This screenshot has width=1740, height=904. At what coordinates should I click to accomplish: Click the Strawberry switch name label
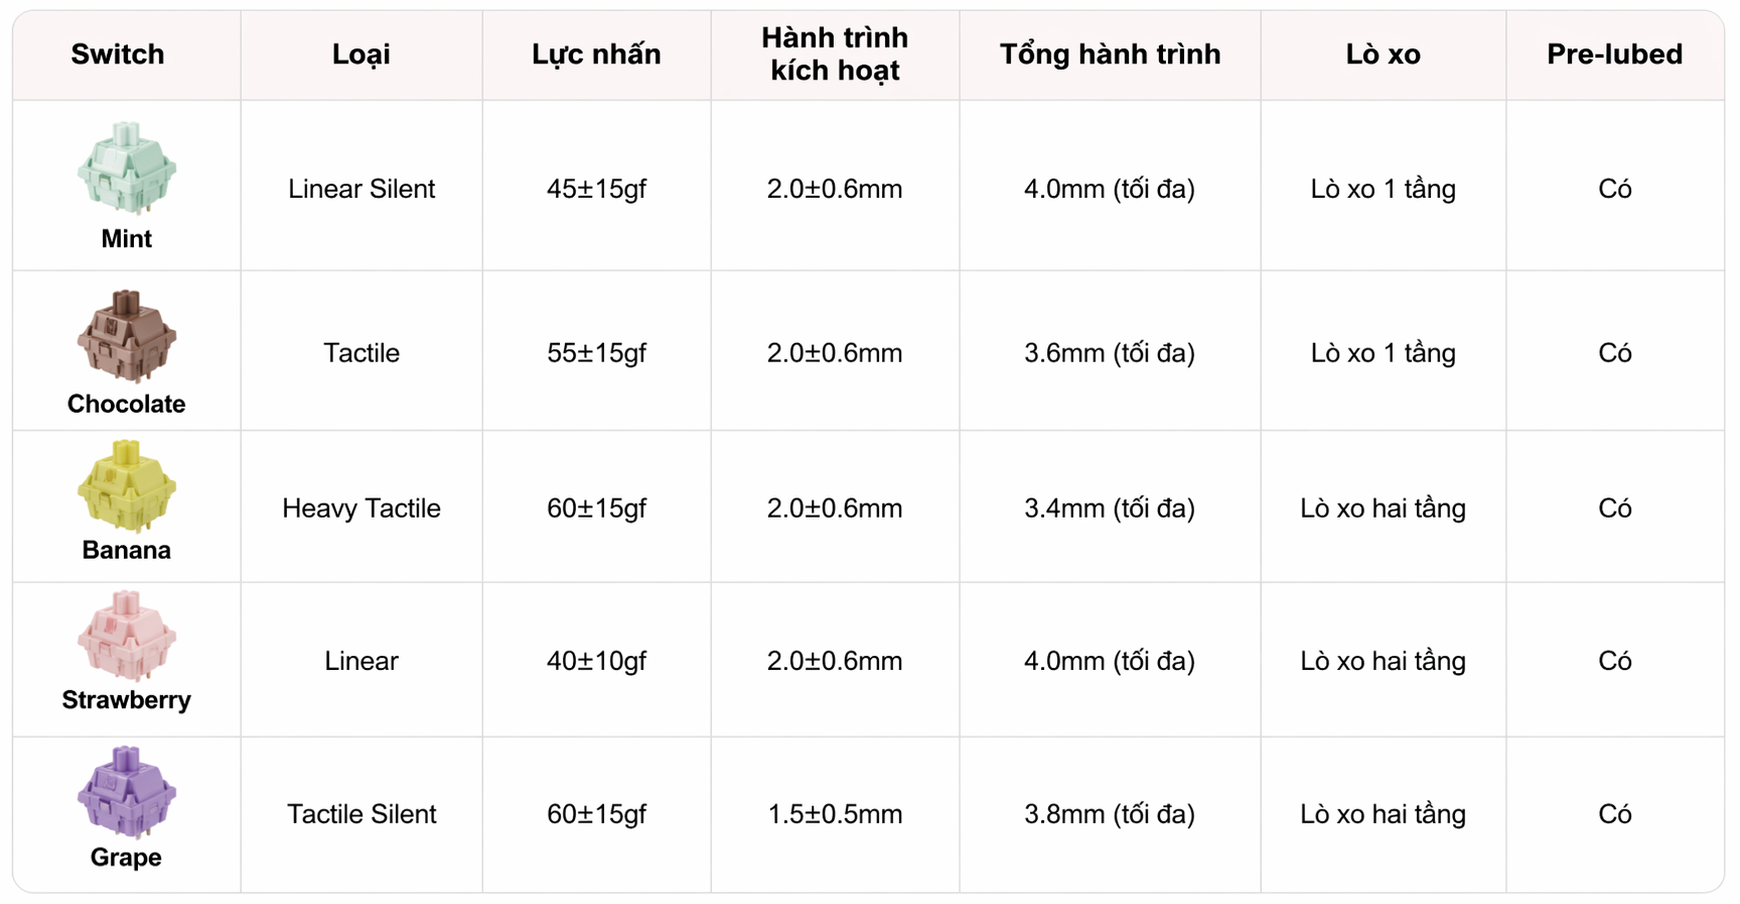click(x=126, y=700)
